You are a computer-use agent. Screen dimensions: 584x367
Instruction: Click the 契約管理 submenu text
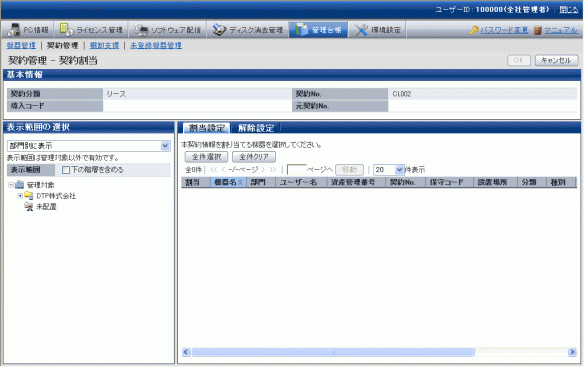click(x=62, y=45)
